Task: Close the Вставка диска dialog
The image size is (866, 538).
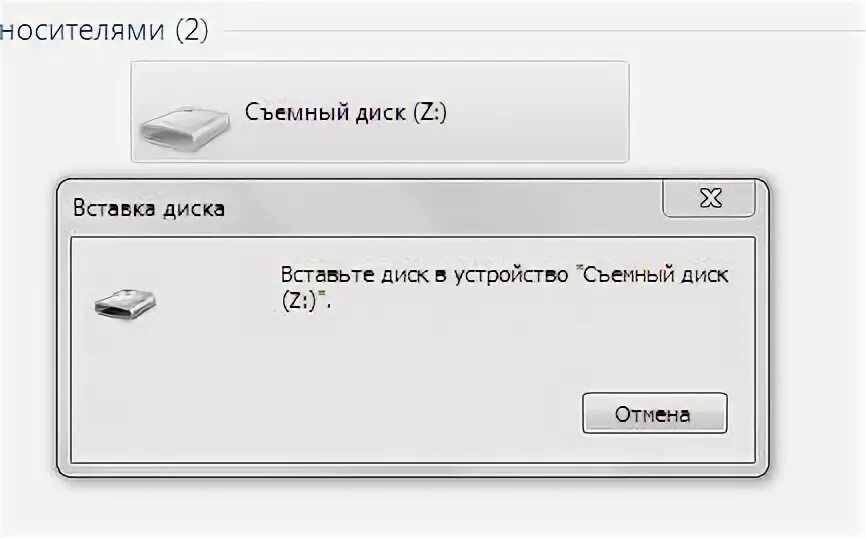Action: pyautogui.click(x=709, y=198)
